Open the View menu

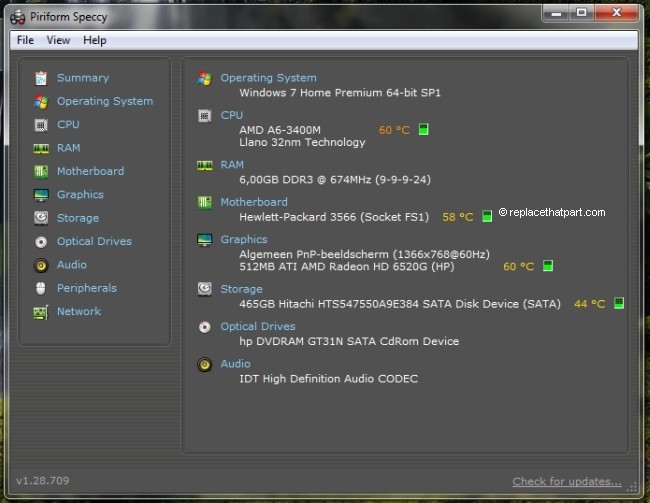tap(58, 40)
